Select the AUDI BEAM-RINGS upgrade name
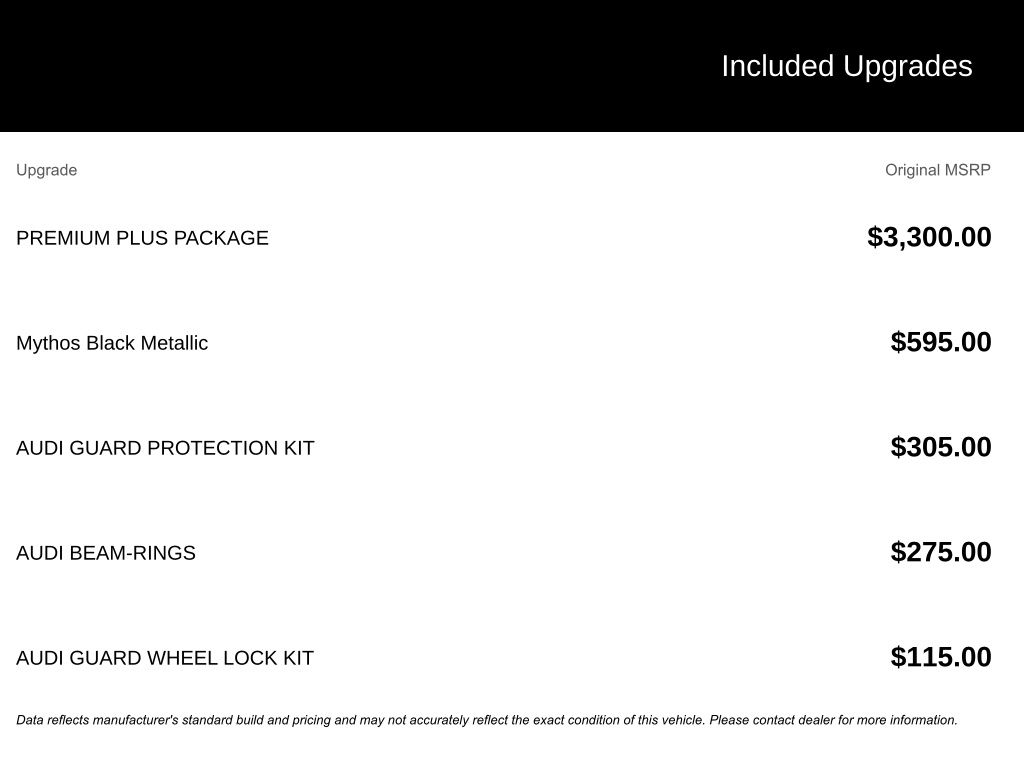The image size is (1024, 768). [106, 553]
